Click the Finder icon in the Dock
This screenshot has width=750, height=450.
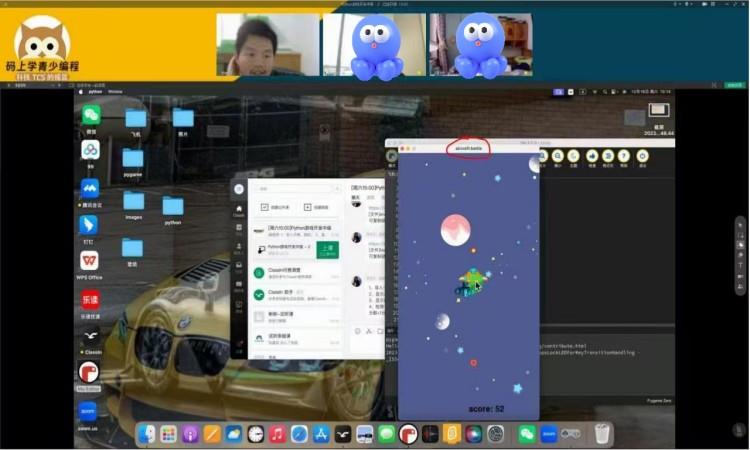click(x=147, y=434)
